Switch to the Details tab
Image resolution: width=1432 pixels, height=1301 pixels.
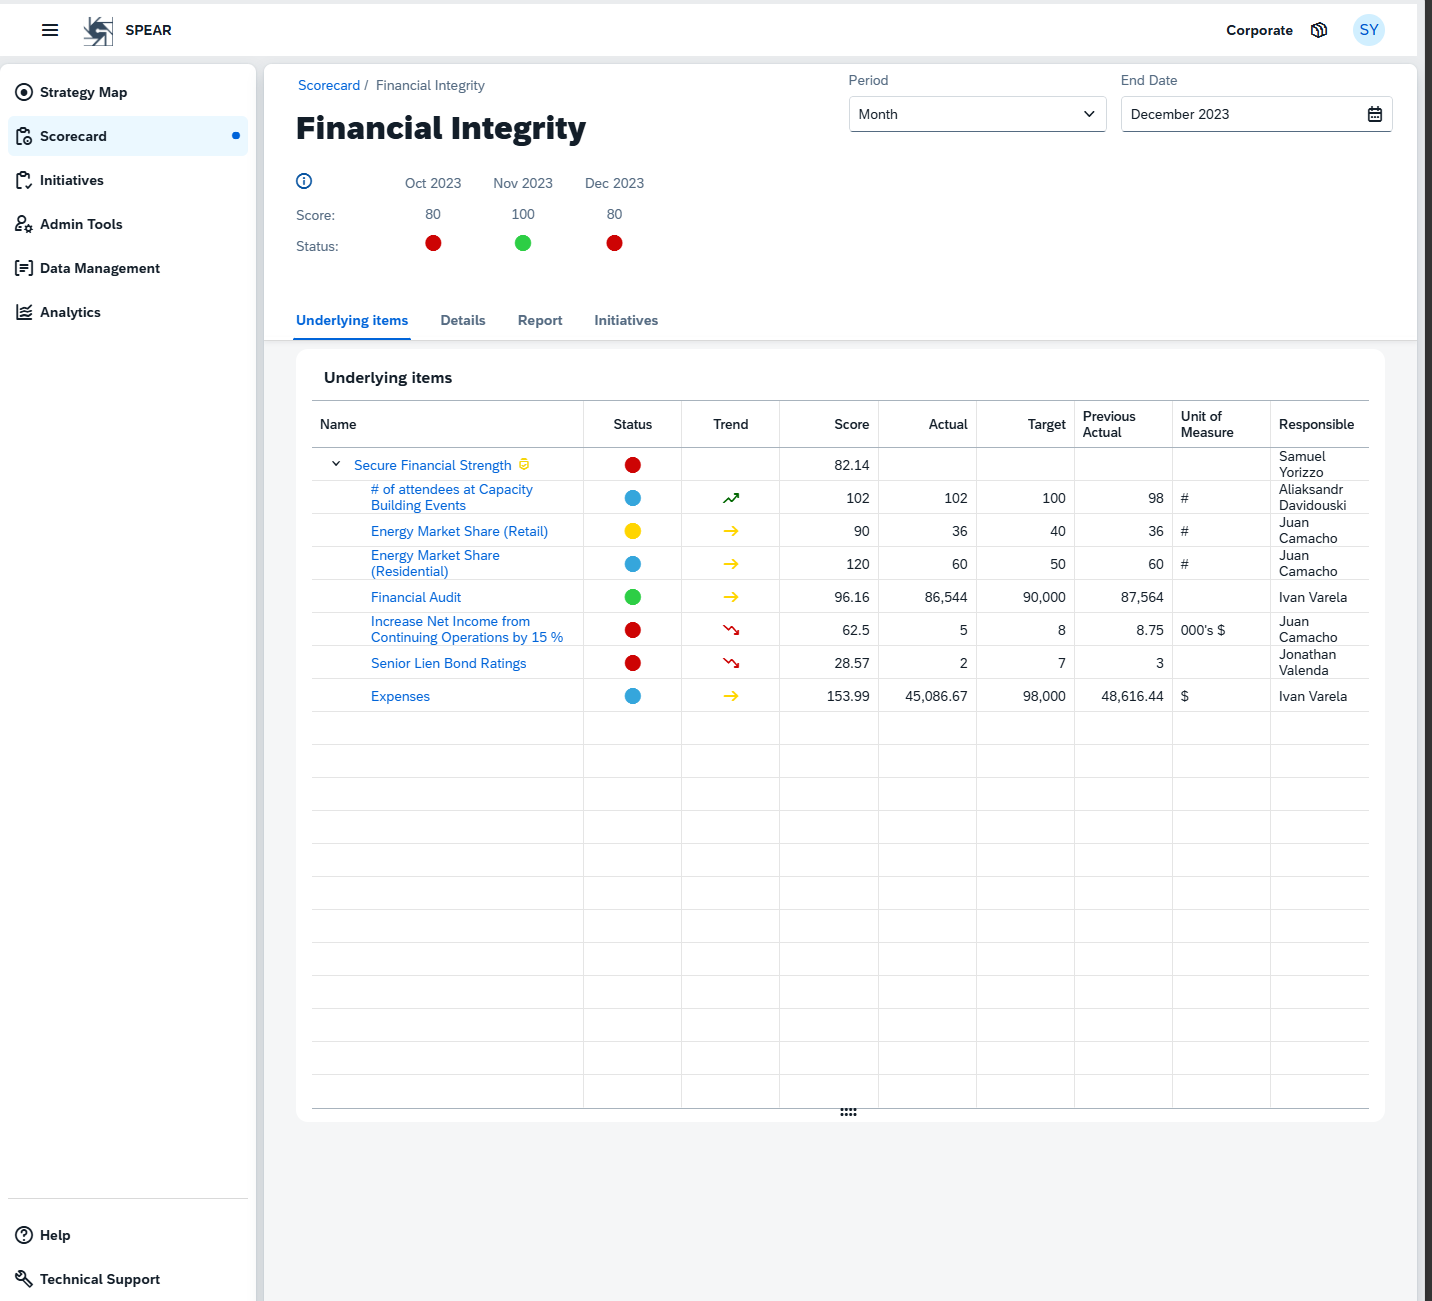pos(462,320)
